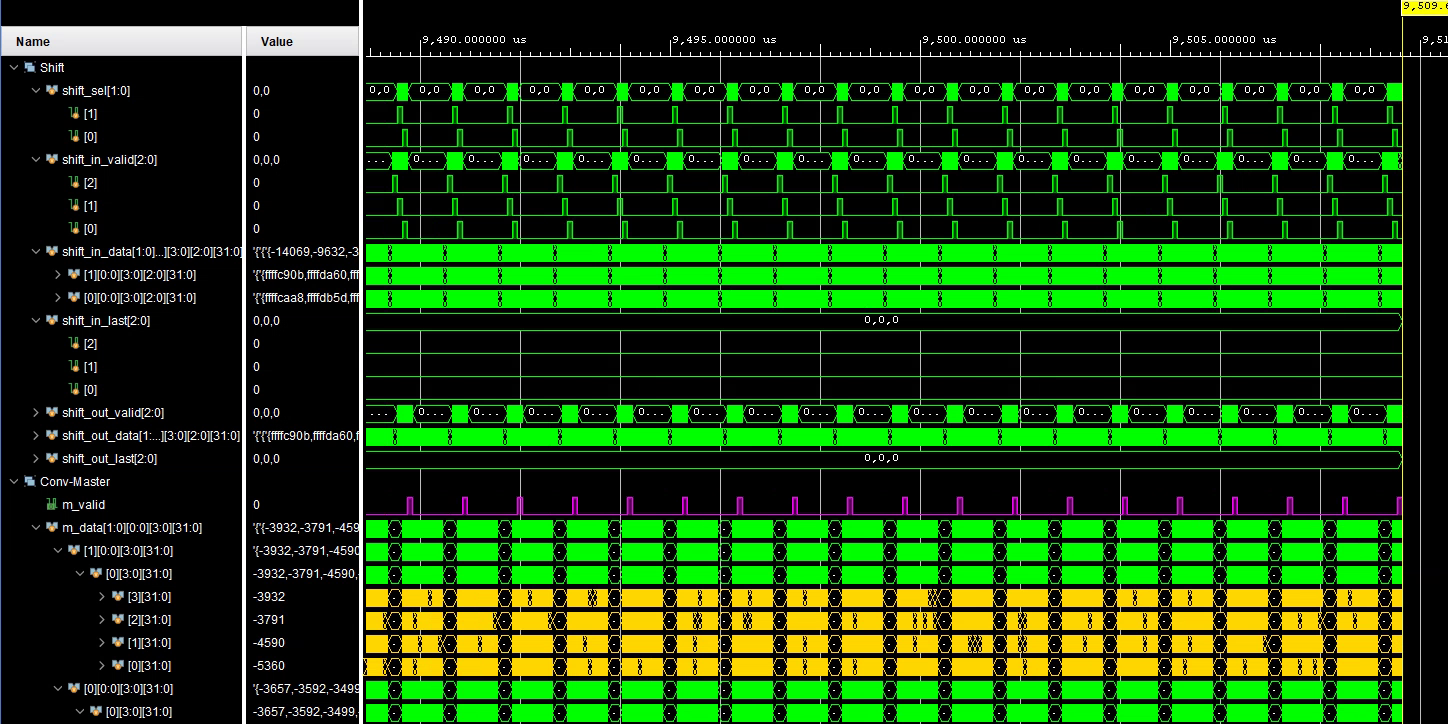The height and width of the screenshot is (724, 1448).
Task: Click the m_valid signal icon
Action: [51, 505]
